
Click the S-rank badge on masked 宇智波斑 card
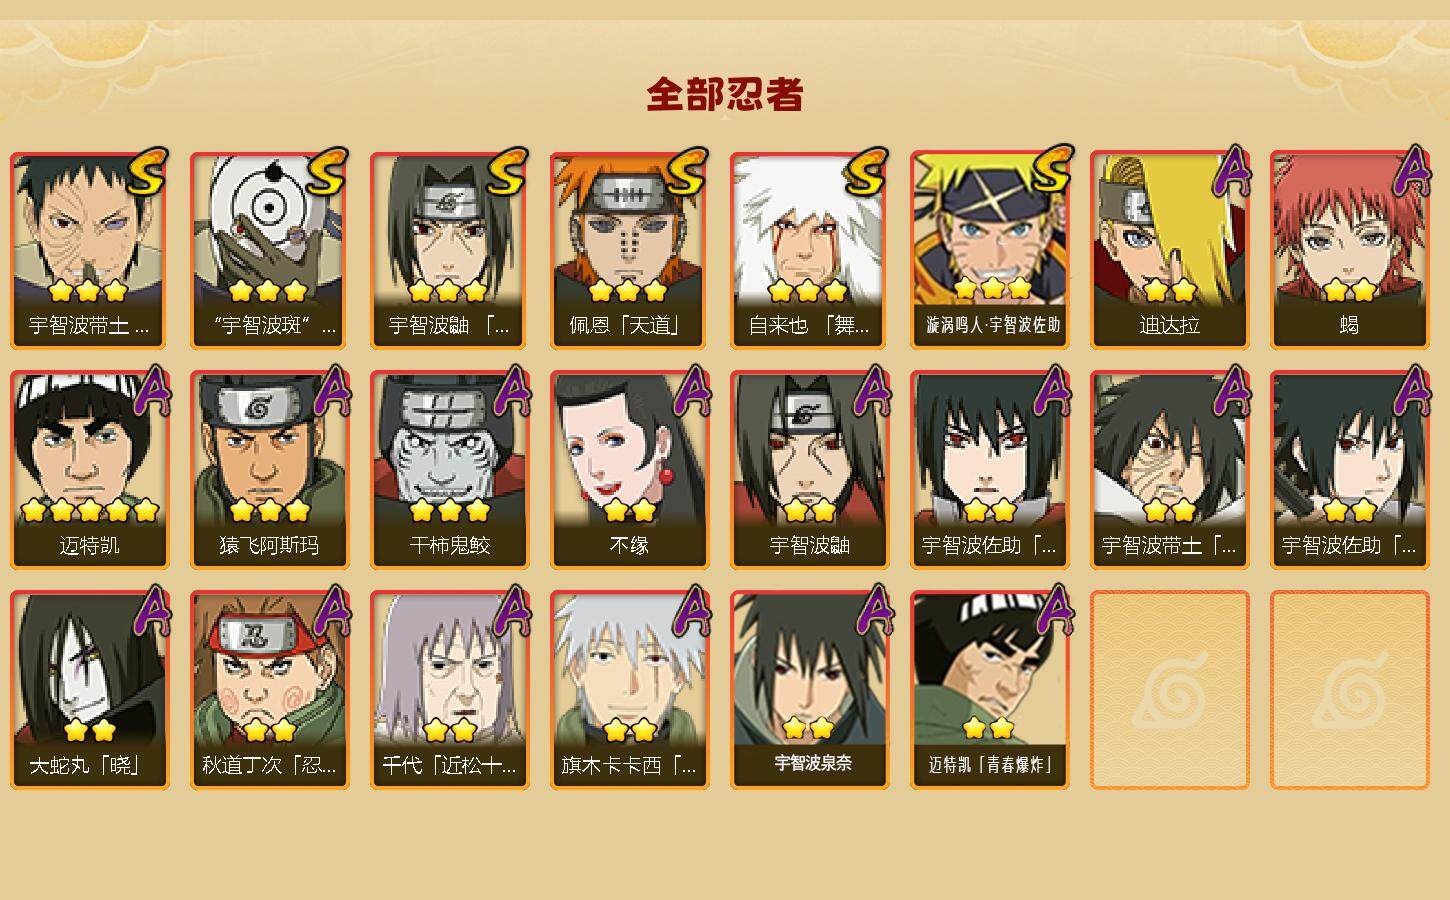click(327, 172)
